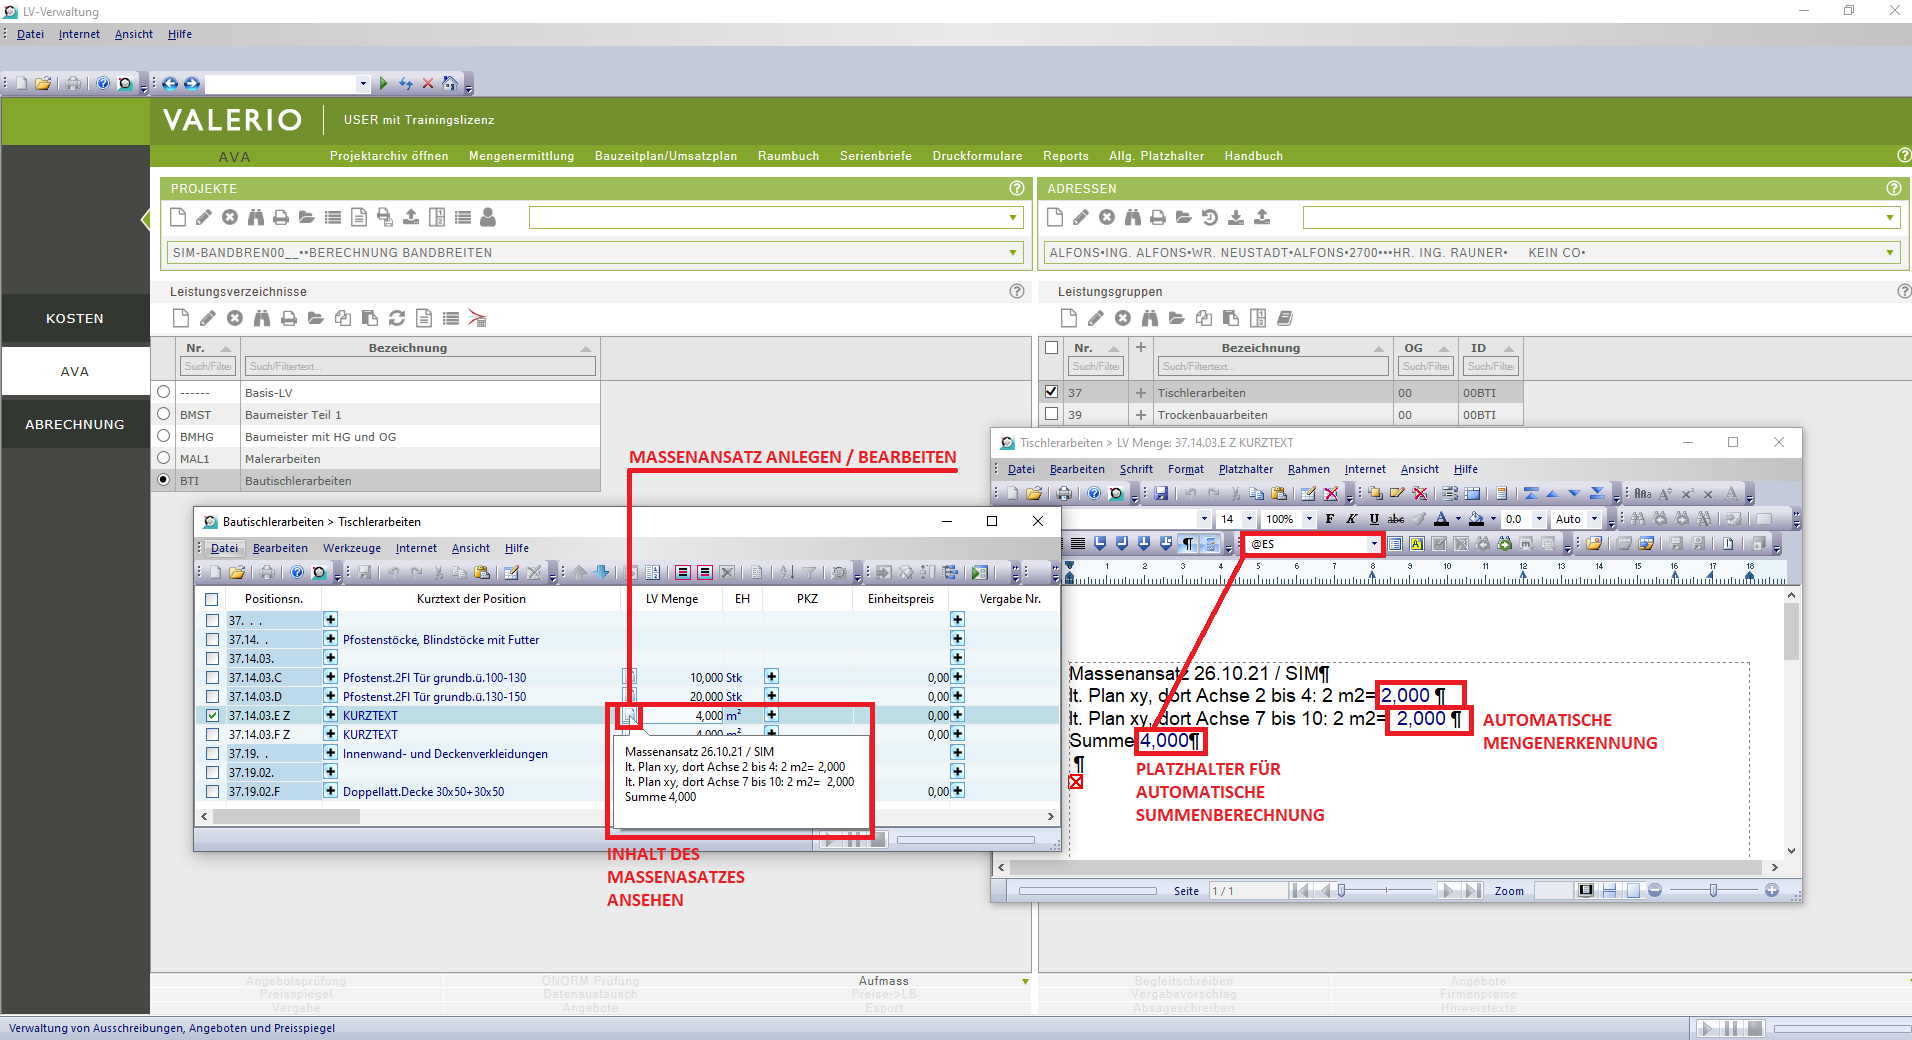Open the Platzhalter menu in editor
The width and height of the screenshot is (1912, 1040).
[1245, 469]
